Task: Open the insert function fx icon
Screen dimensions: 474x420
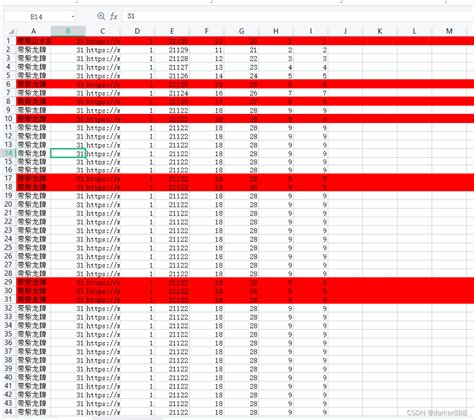Action: pyautogui.click(x=114, y=16)
